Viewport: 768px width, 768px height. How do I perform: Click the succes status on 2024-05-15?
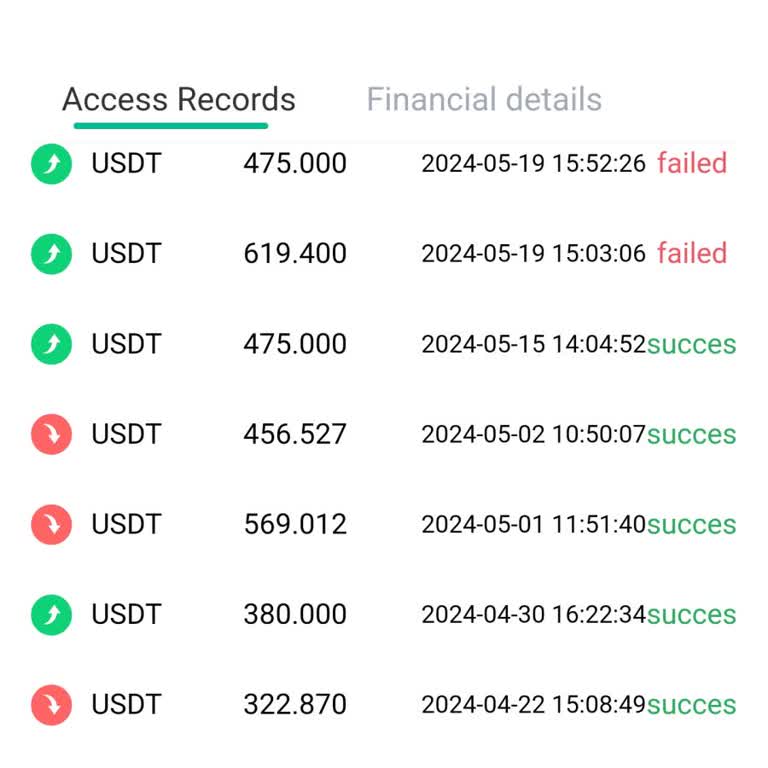[x=691, y=344]
